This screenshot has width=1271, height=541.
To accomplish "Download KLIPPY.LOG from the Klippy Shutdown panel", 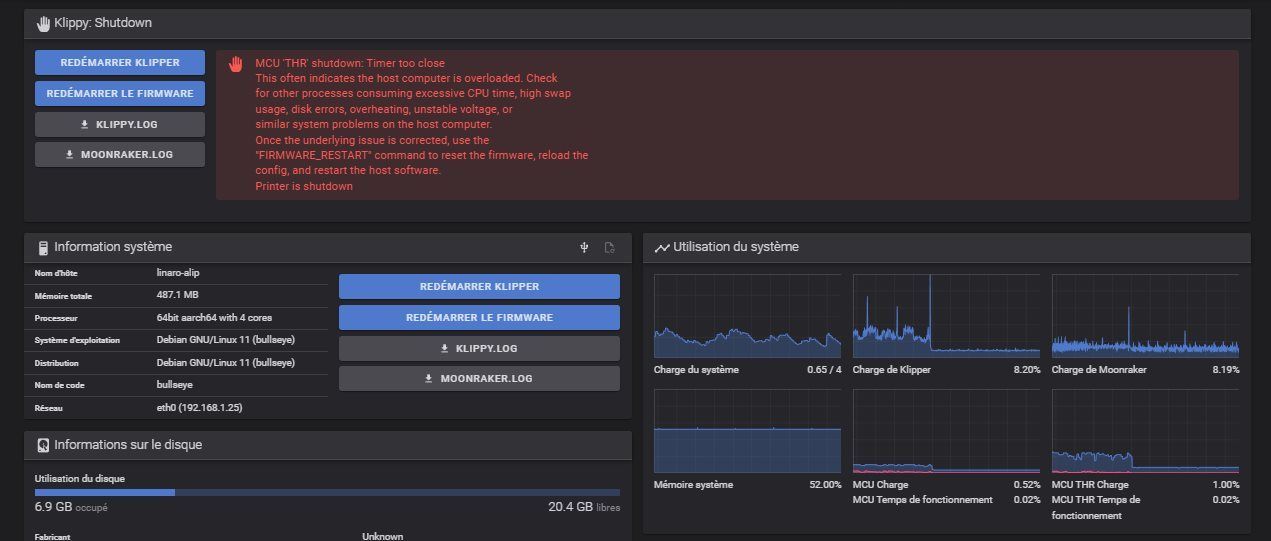I will pos(120,124).
